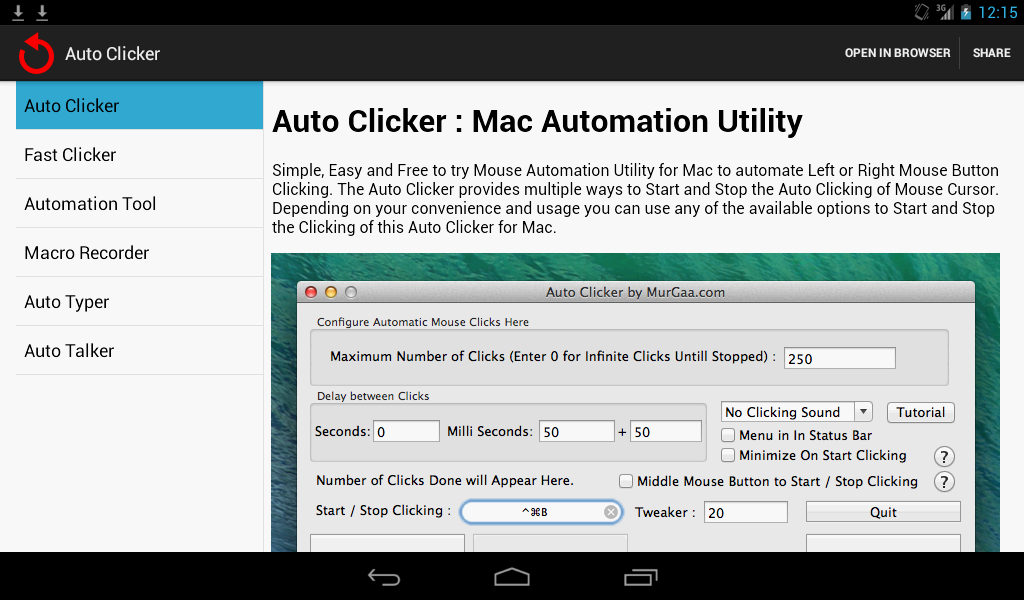Click the second Milli Seconds field after plus
This screenshot has width=1024, height=600.
[665, 432]
